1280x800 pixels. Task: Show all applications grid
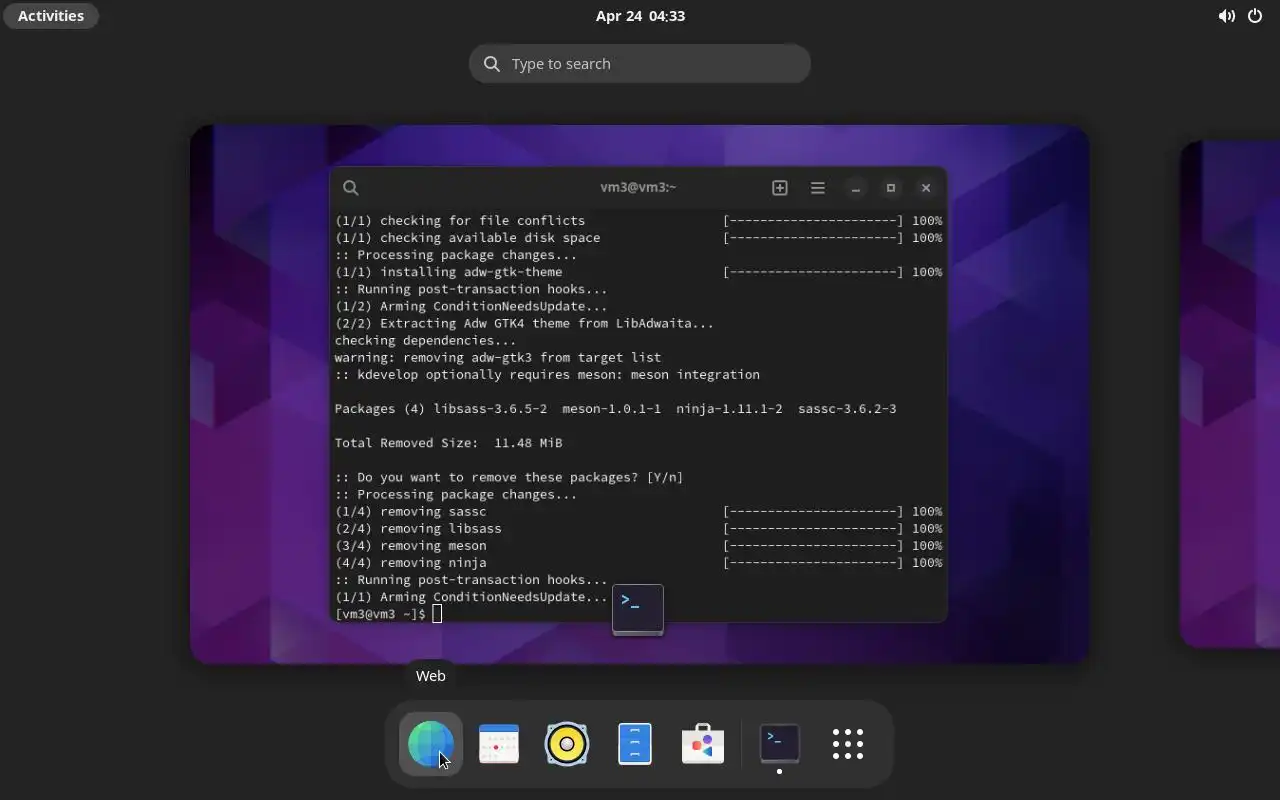pyautogui.click(x=848, y=744)
